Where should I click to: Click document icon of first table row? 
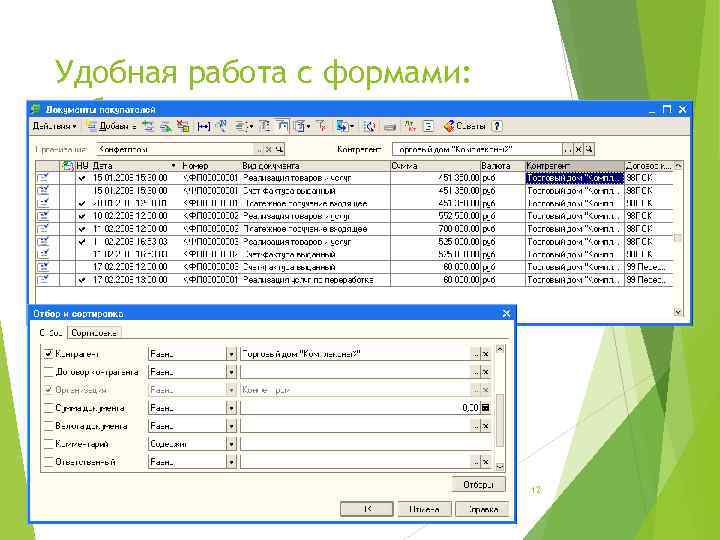[43, 178]
